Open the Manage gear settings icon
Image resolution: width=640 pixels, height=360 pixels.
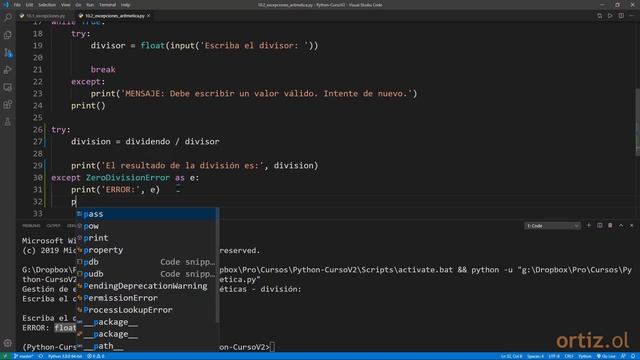click(8, 343)
